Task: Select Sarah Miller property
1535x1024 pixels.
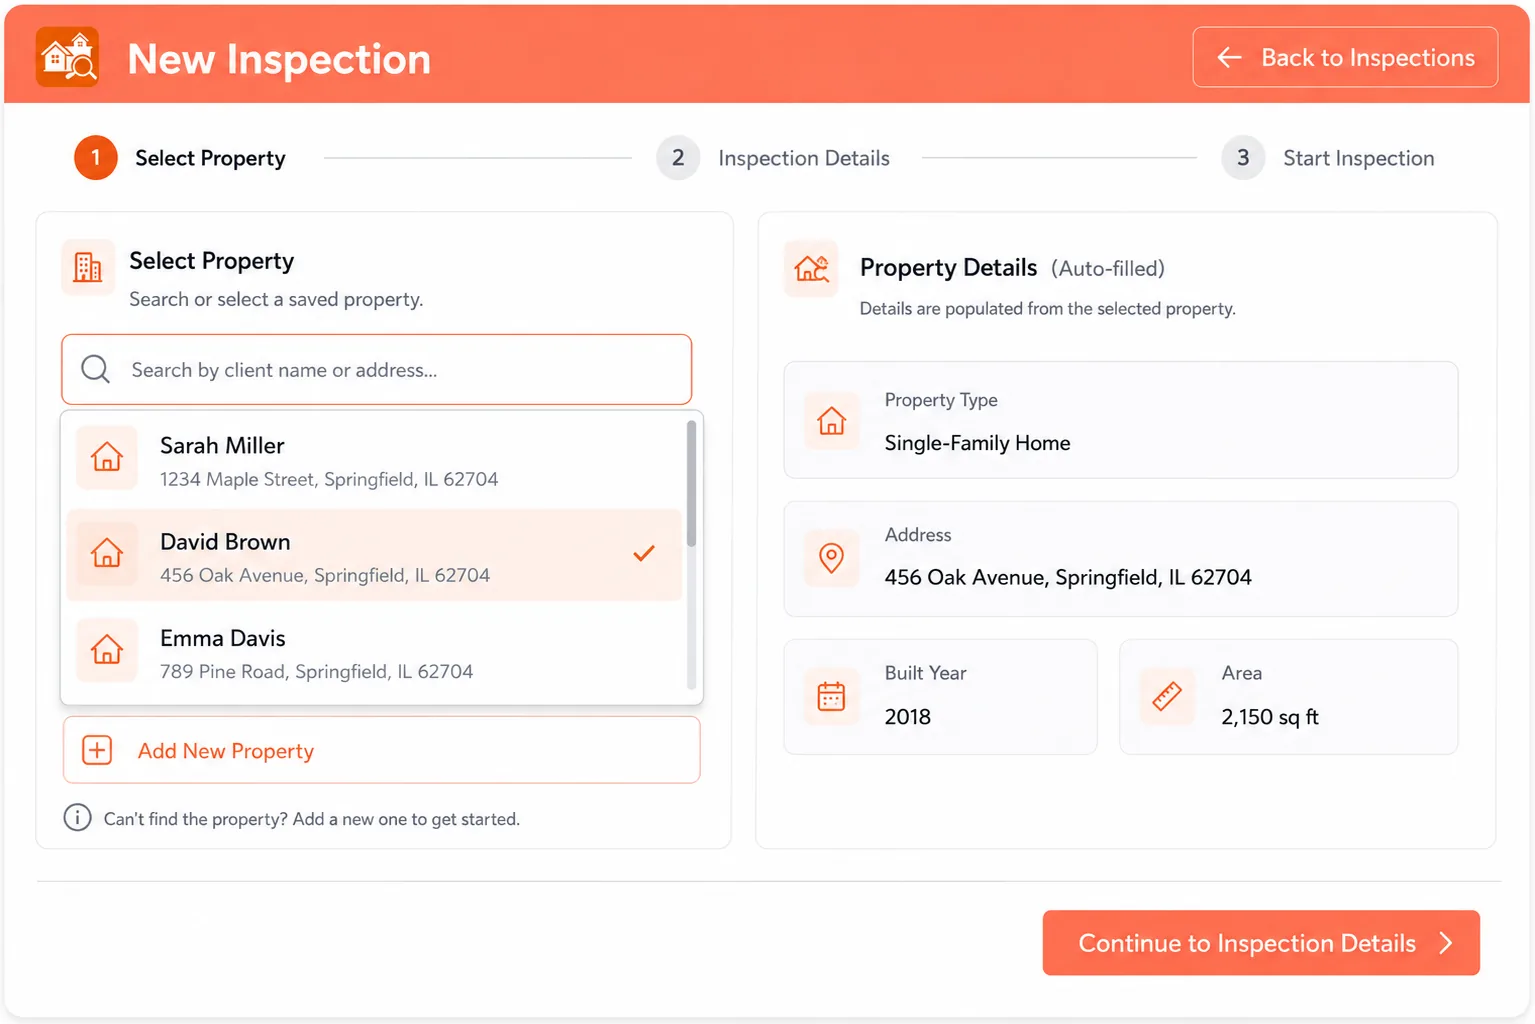Action: point(374,460)
